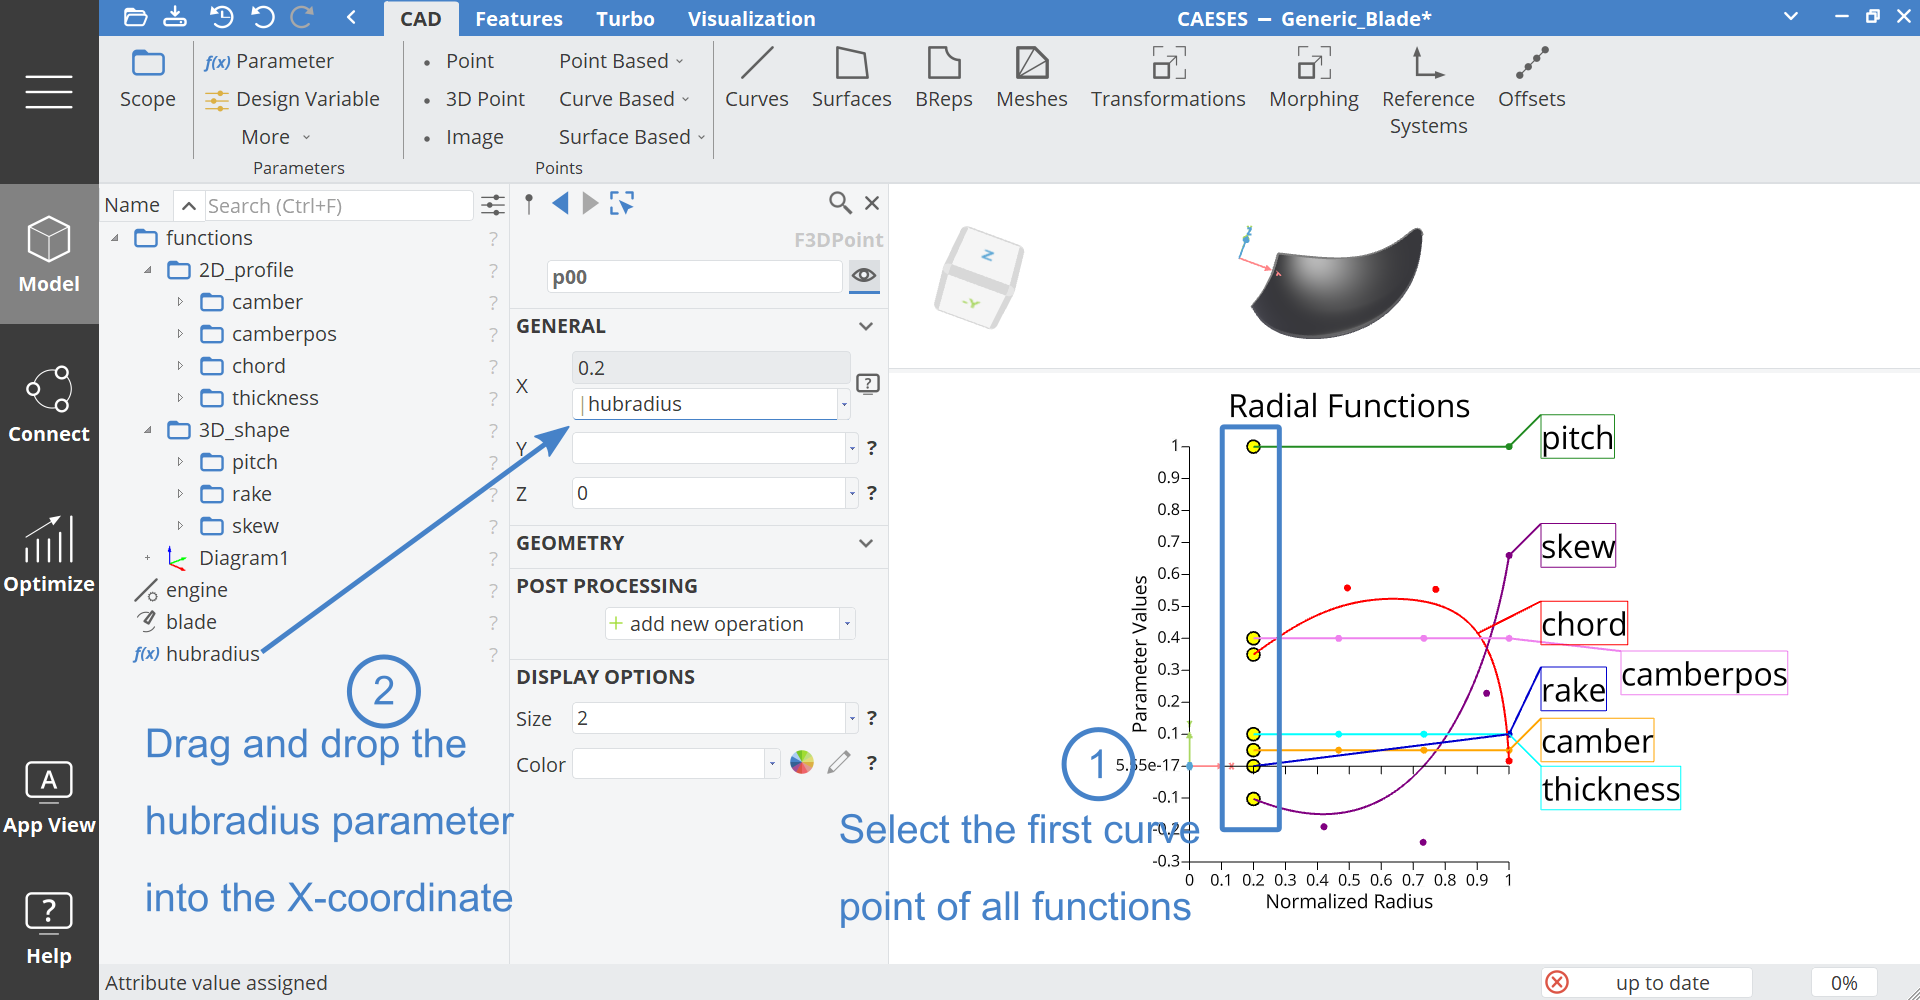Open the Reference Systems tool

coord(1427,90)
